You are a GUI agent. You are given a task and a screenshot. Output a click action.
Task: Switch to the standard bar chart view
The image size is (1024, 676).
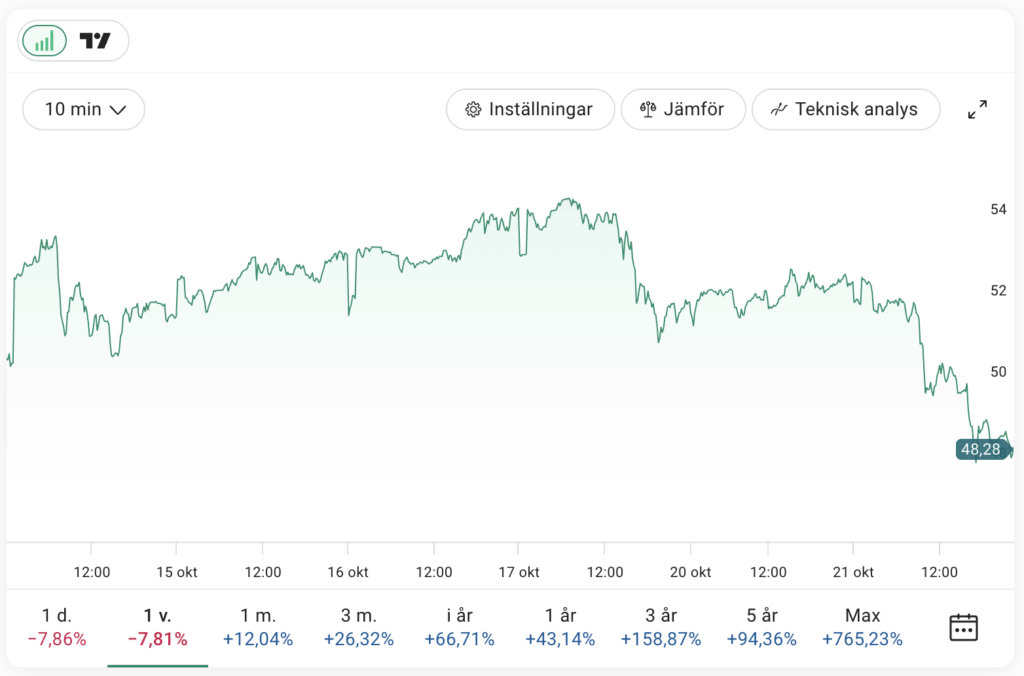[x=44, y=41]
